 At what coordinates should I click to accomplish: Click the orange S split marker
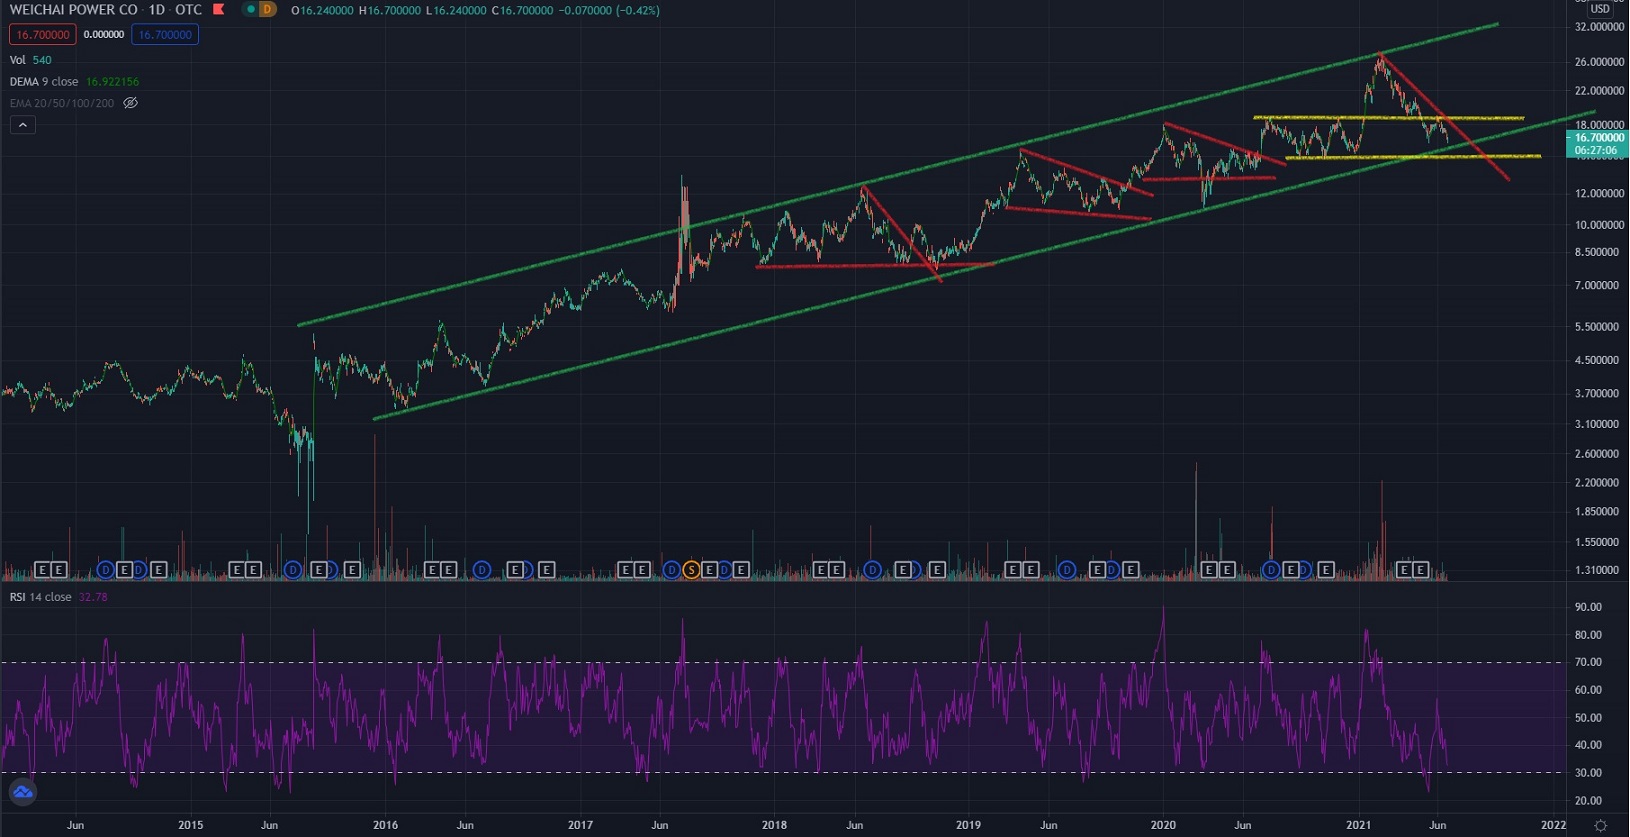[691, 570]
